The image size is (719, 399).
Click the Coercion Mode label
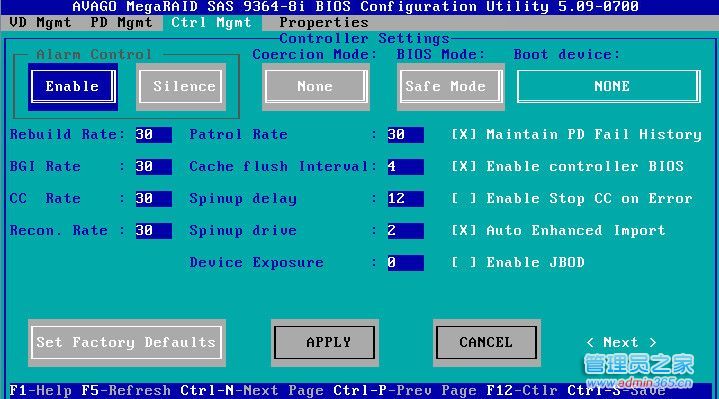click(x=315, y=55)
